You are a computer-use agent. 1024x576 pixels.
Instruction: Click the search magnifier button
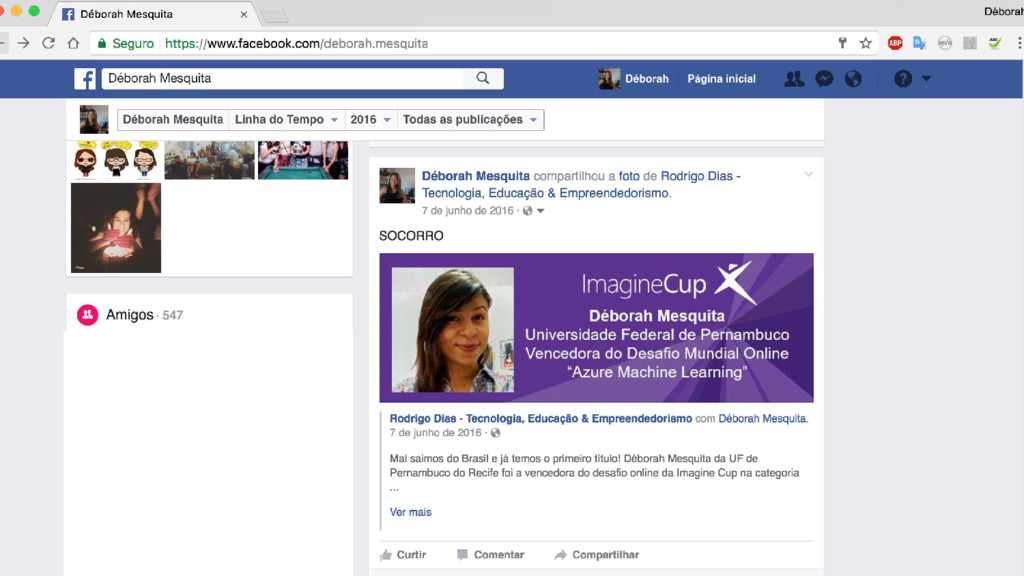coord(483,78)
